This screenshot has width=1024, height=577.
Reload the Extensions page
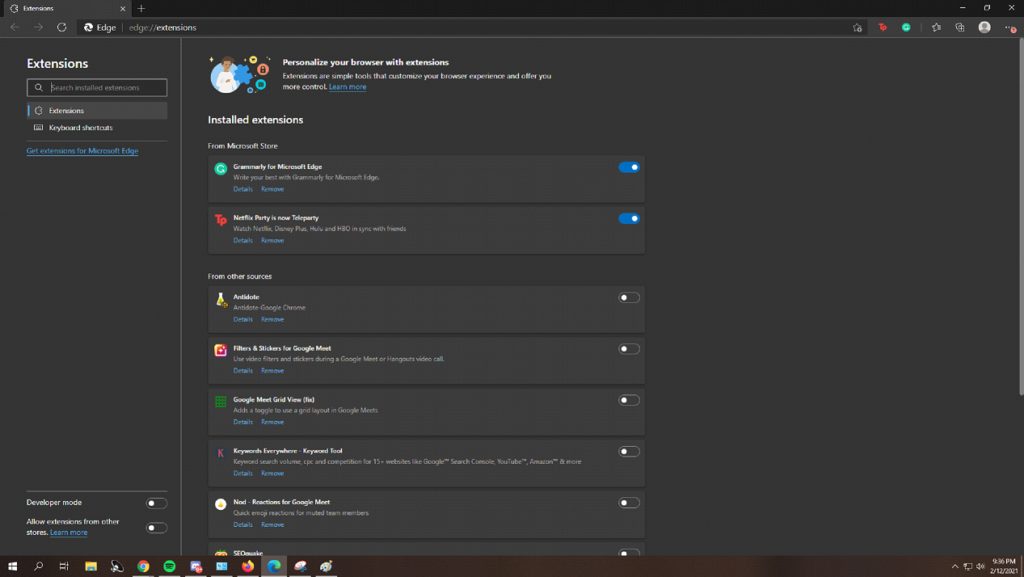point(62,27)
